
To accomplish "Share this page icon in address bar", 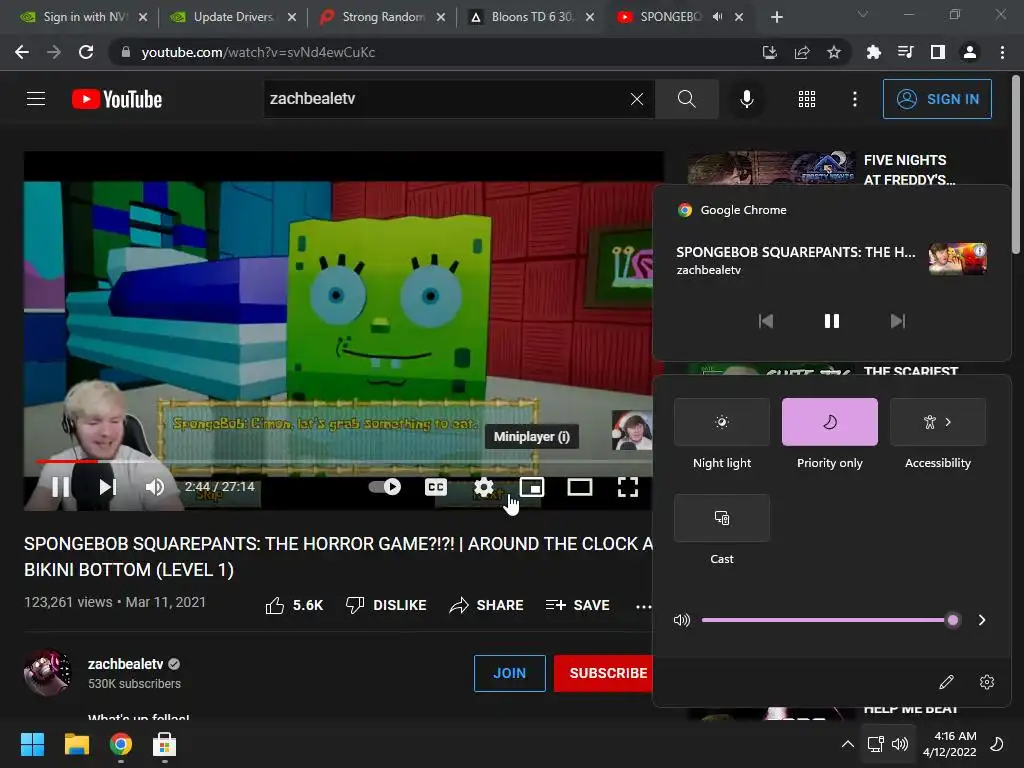I will point(802,52).
